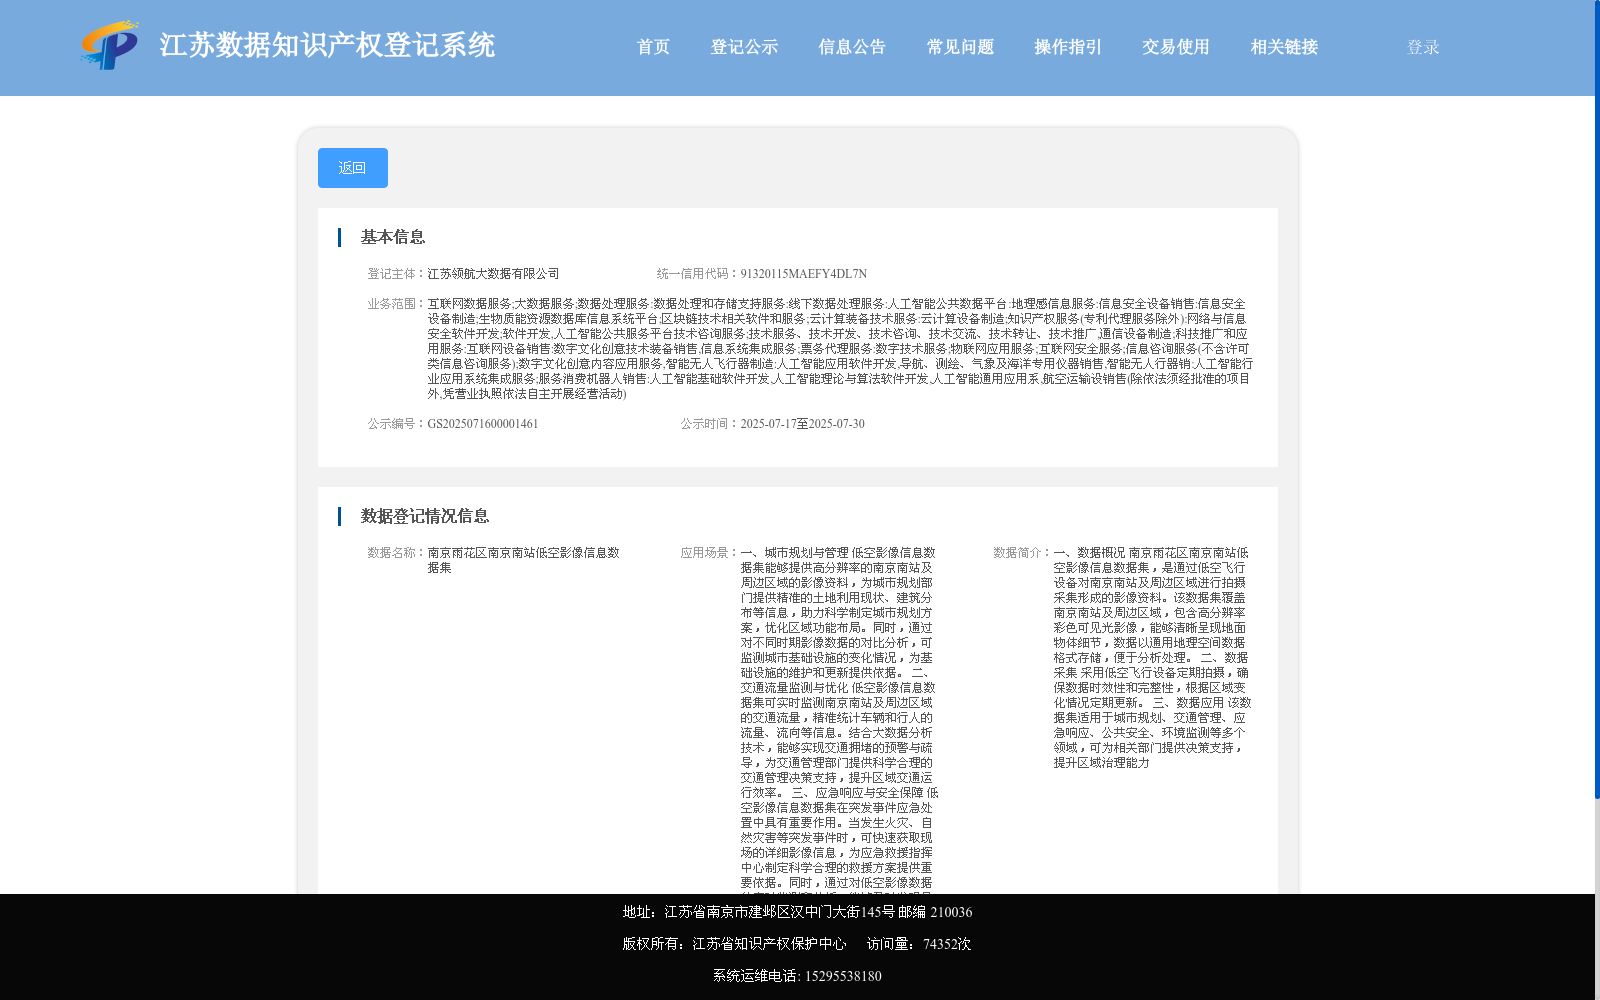The image size is (1600, 1000).
Task: Open the 信息公告 menu item
Action: click(852, 47)
